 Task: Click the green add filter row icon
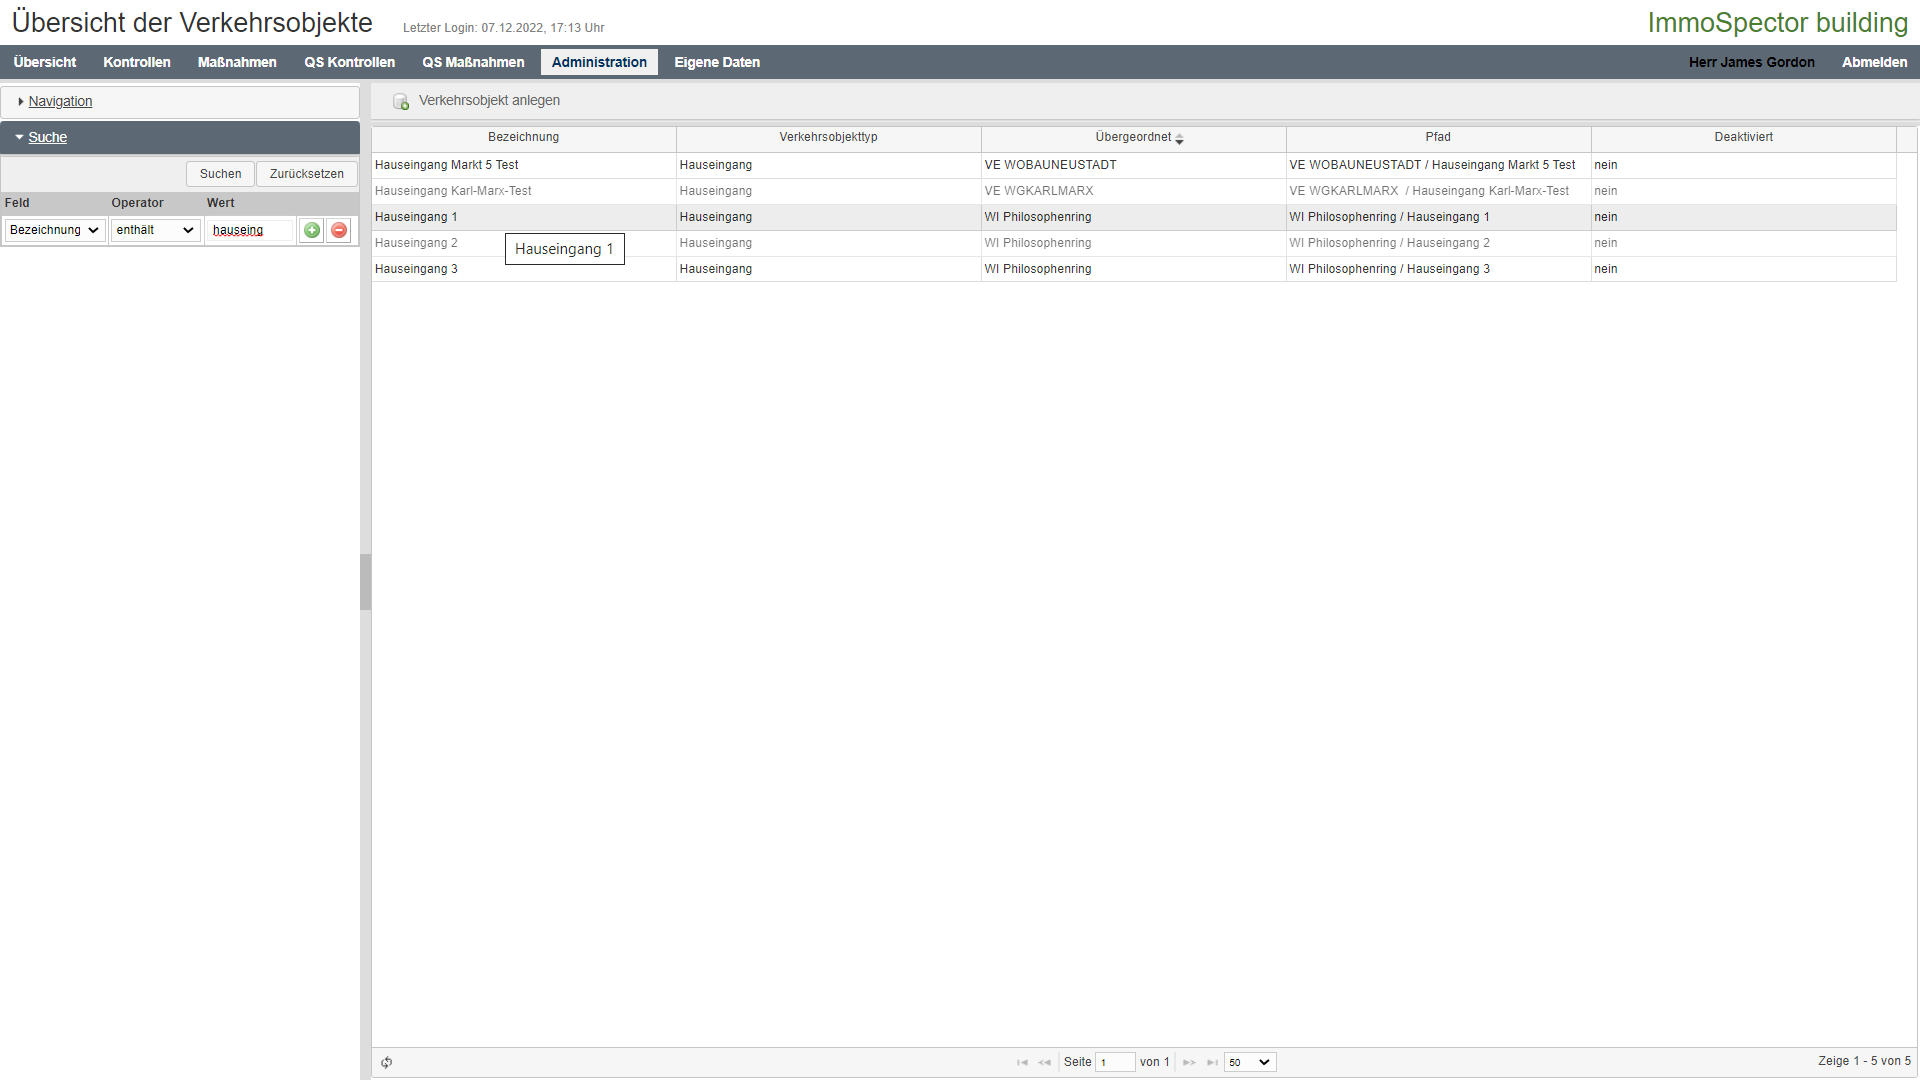pyautogui.click(x=312, y=231)
